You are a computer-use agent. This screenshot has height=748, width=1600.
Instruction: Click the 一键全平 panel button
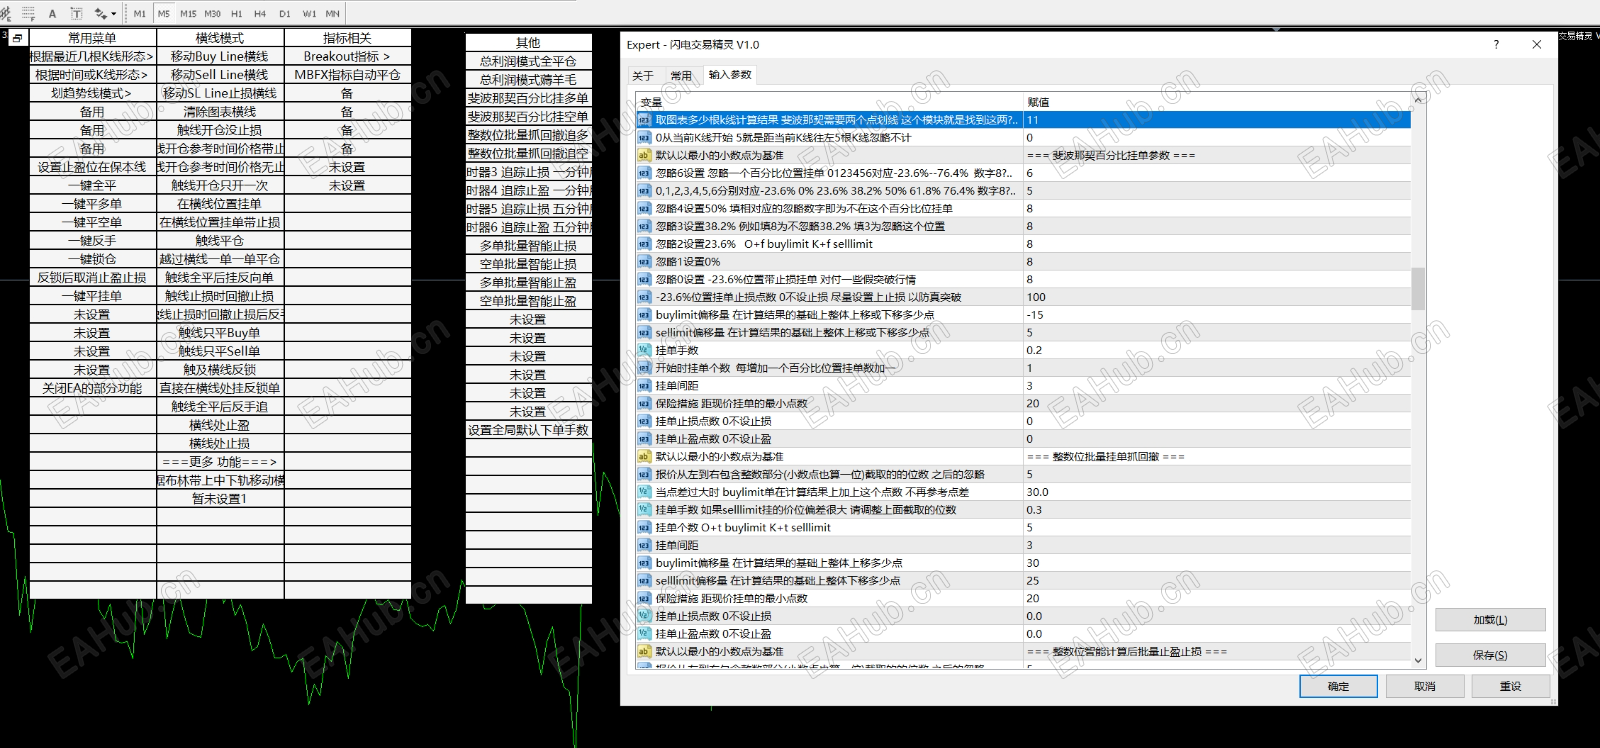click(x=92, y=185)
